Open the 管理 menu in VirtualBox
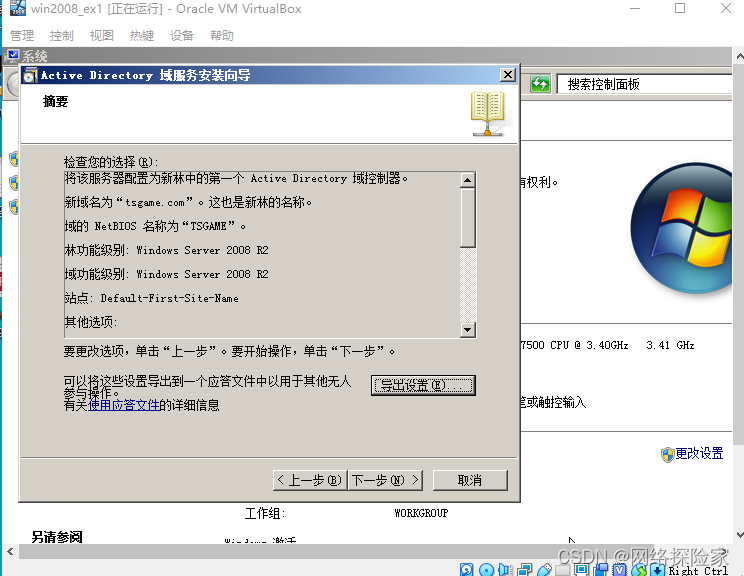Image resolution: width=744 pixels, height=576 pixels. [x=22, y=36]
